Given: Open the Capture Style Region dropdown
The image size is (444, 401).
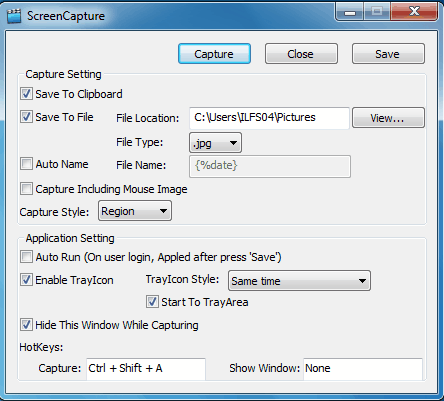Looking at the screenshot, I should click(x=135, y=211).
